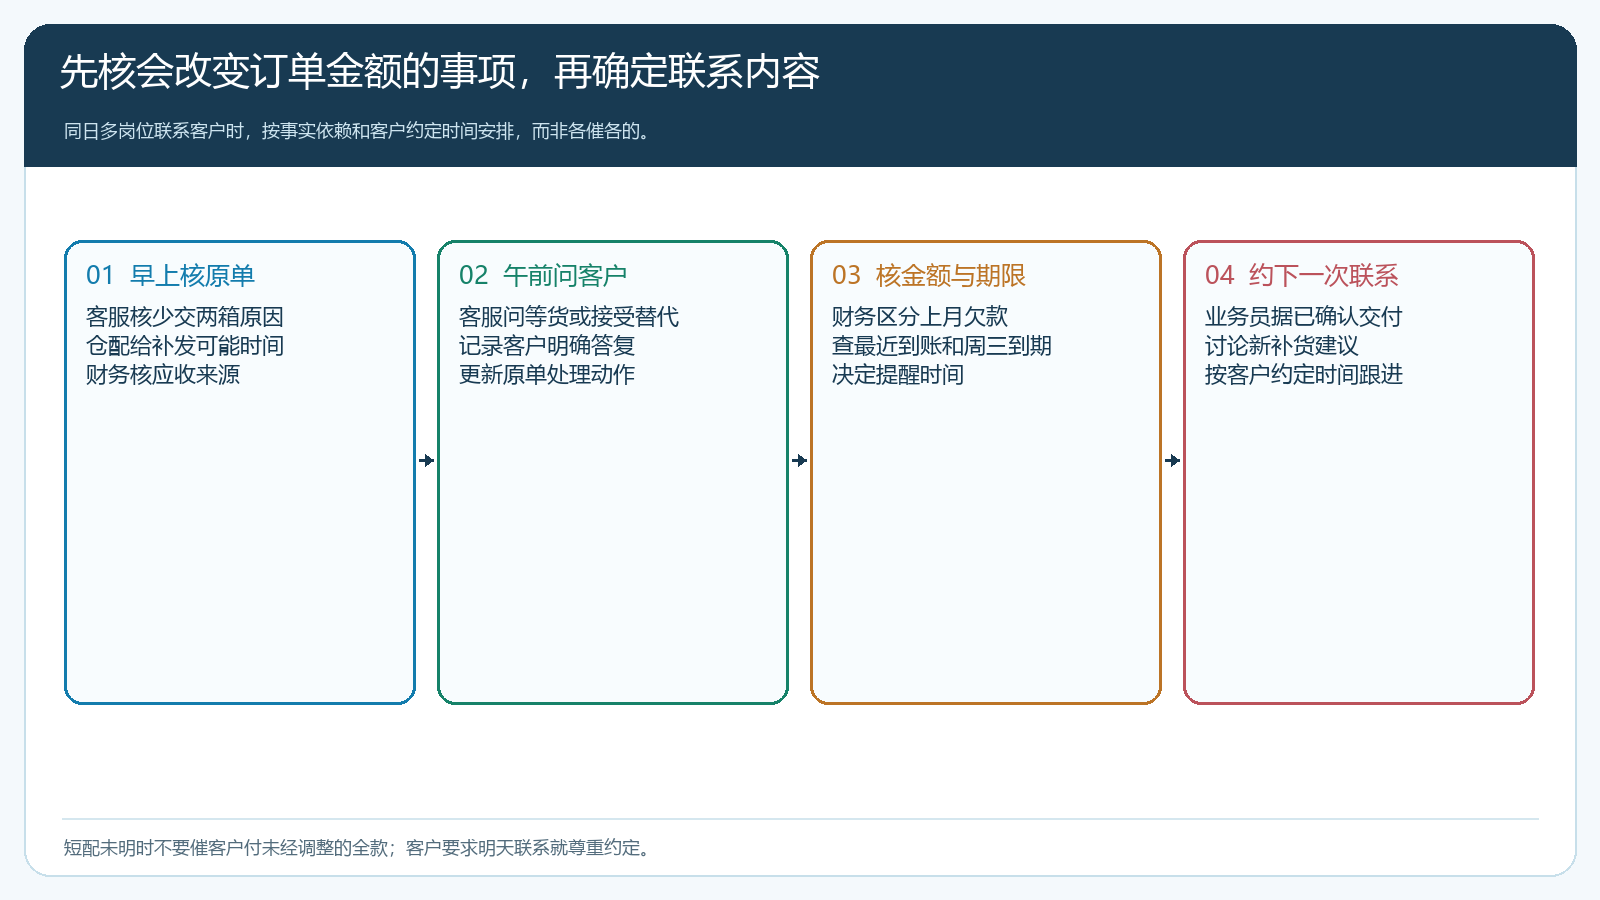Click the heading 01 早上核原单
This screenshot has width=1600, height=900.
click(170, 275)
